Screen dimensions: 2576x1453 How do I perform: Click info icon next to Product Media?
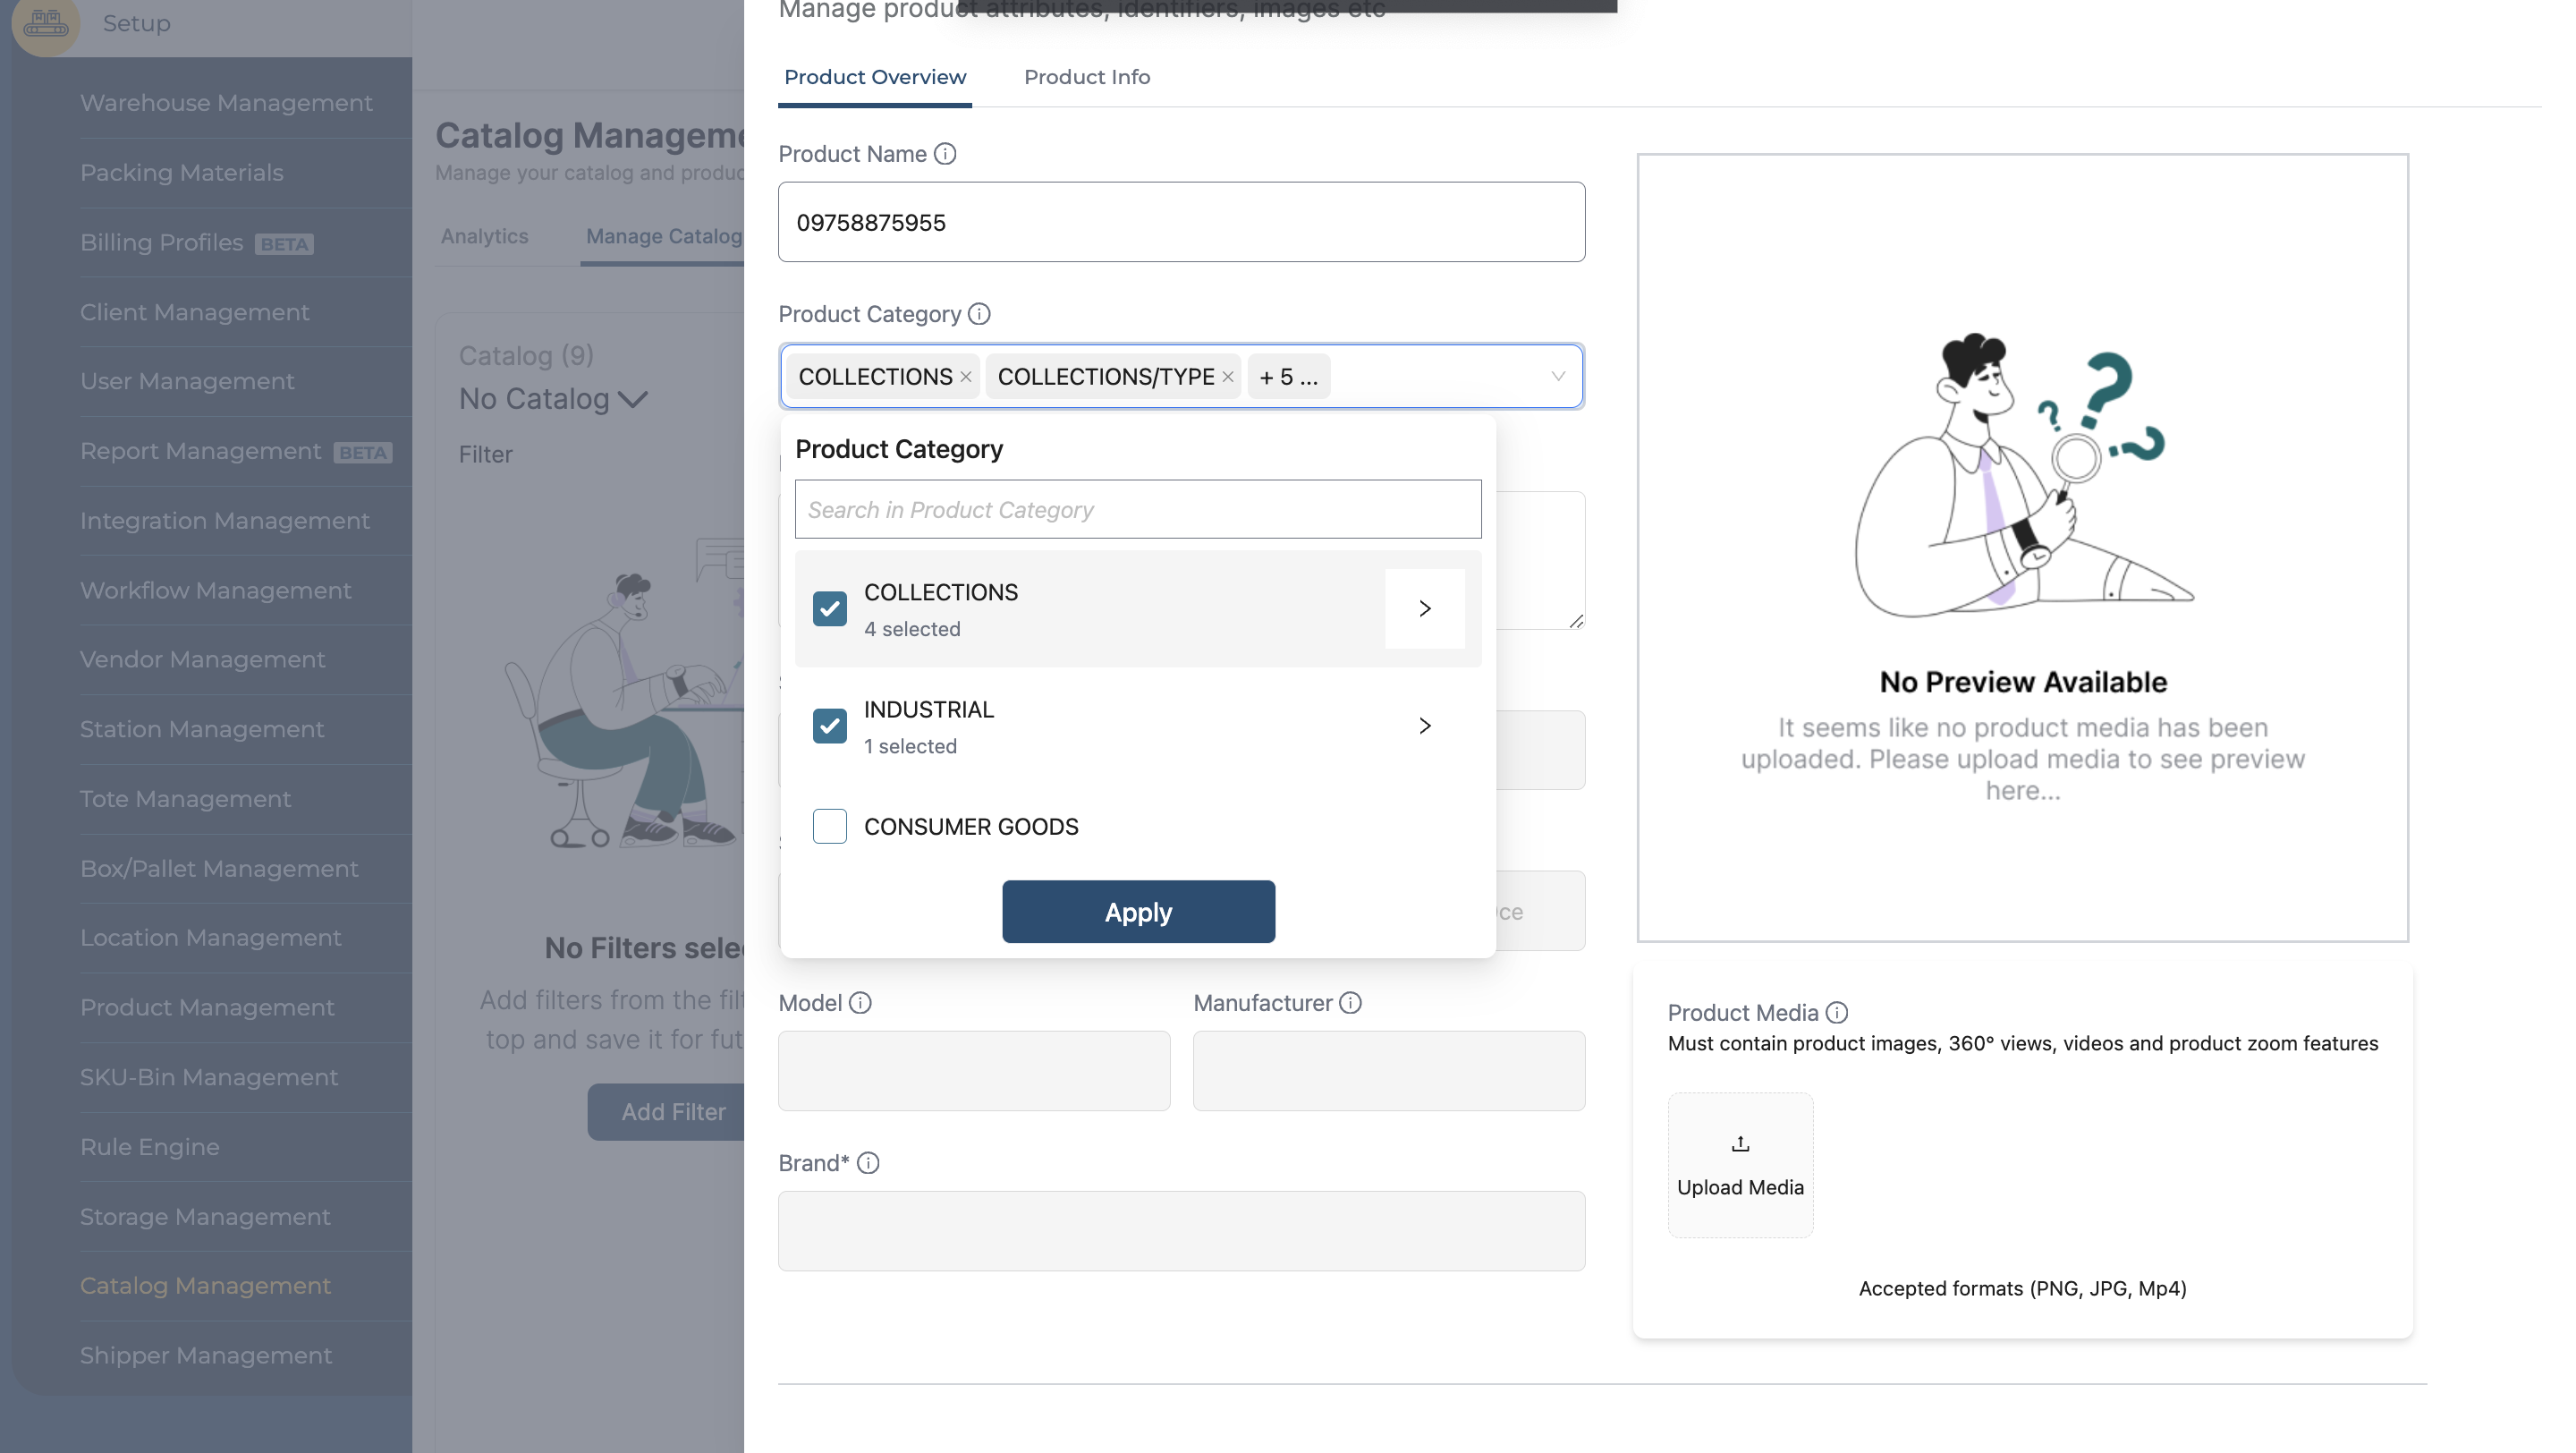point(1836,1013)
